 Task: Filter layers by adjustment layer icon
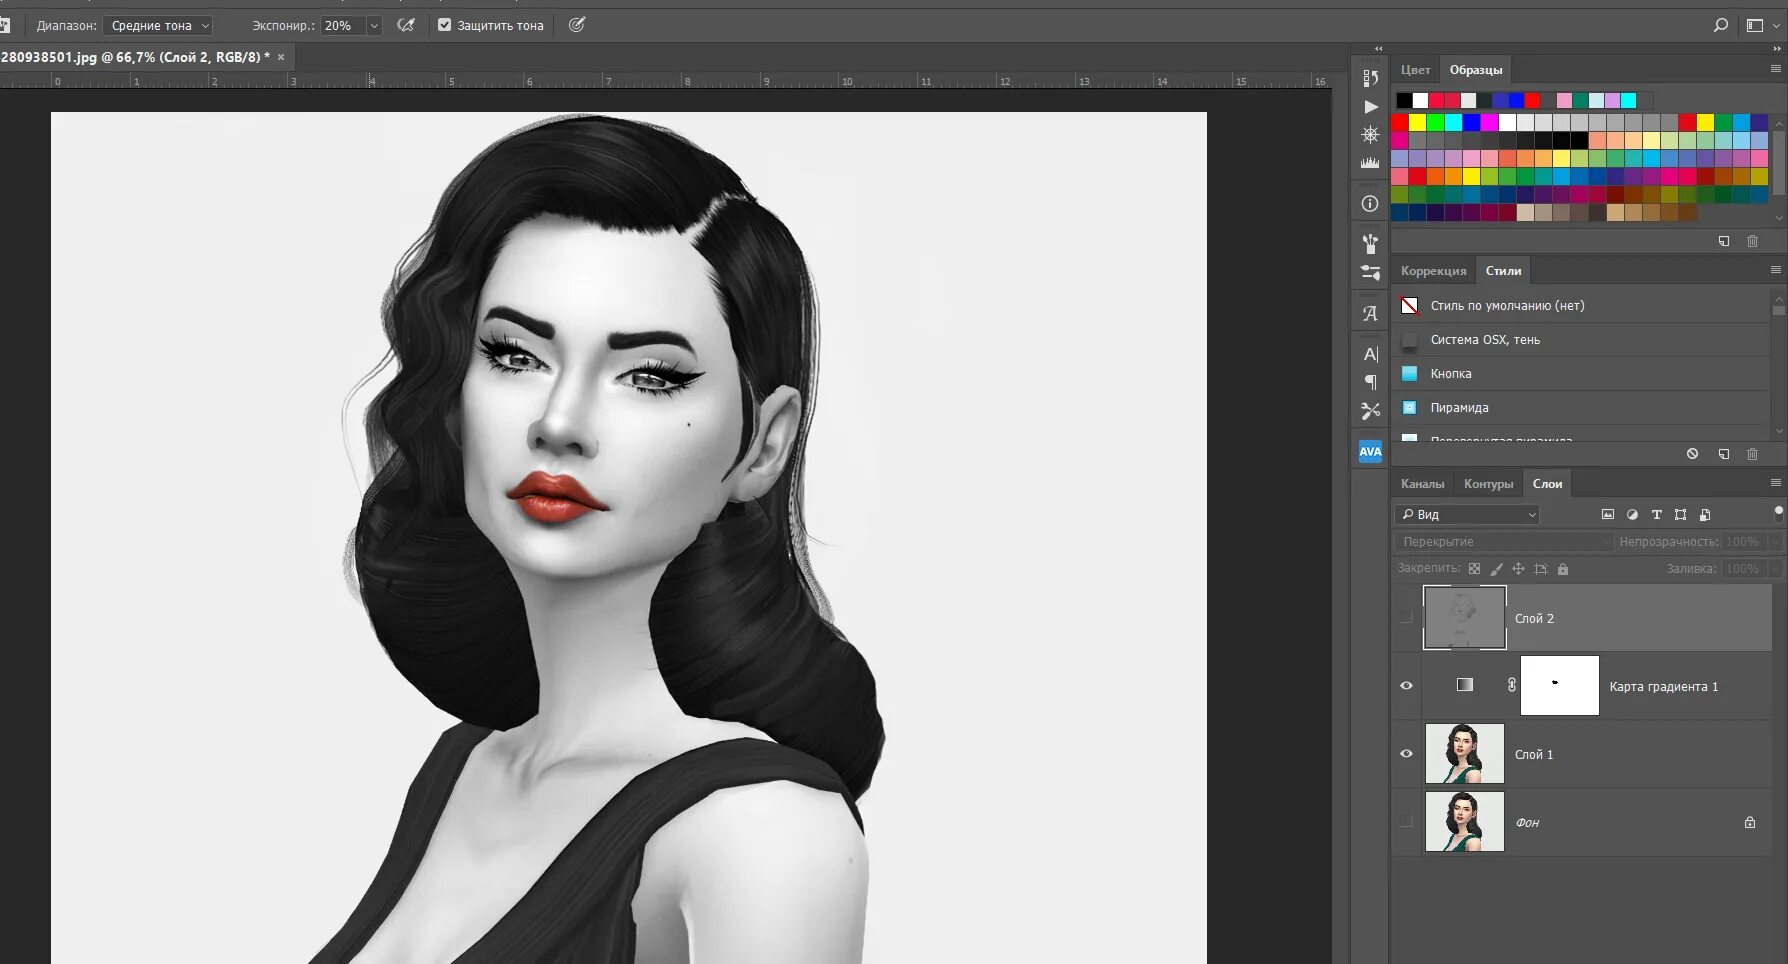[x=1632, y=514]
